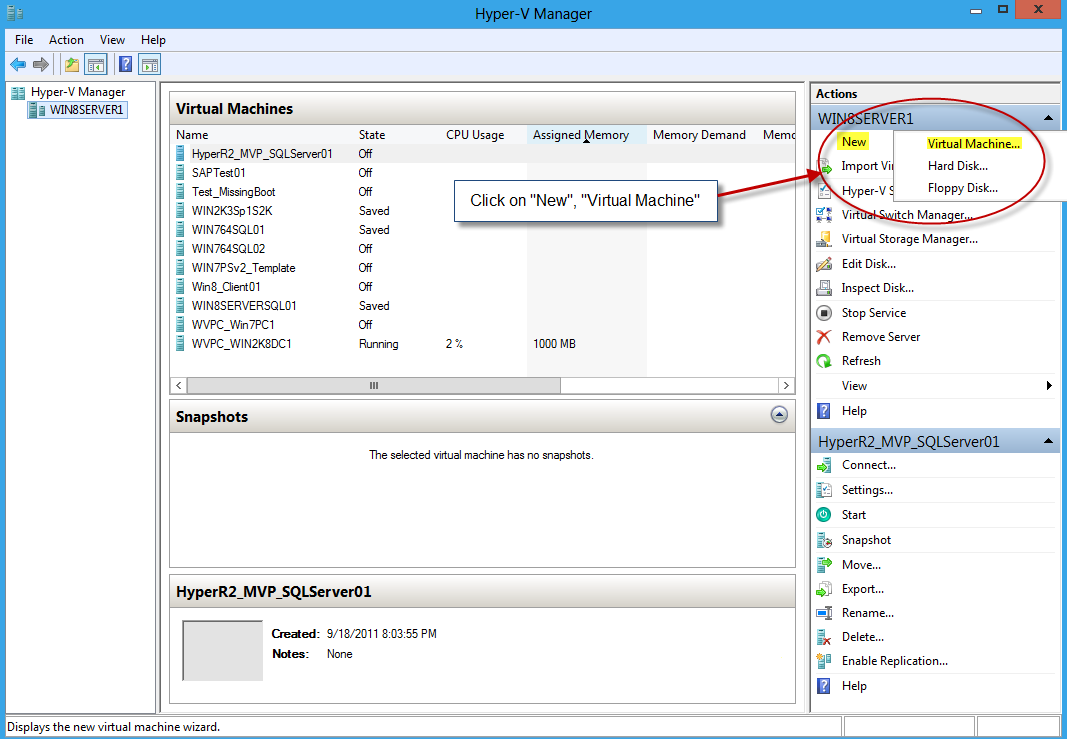Click the horizontal scrollbar thumb in VM list
Screen dimensions: 1067x739
click(374, 386)
